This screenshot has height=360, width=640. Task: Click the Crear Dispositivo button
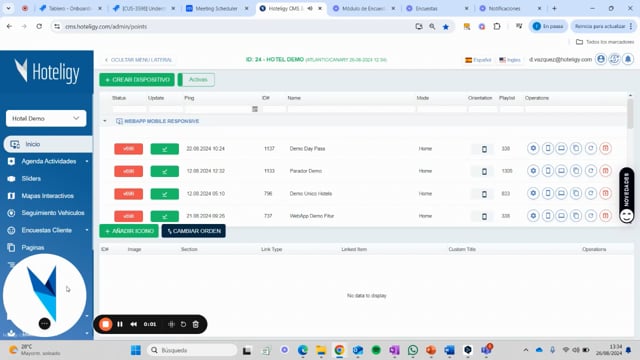tap(137, 80)
